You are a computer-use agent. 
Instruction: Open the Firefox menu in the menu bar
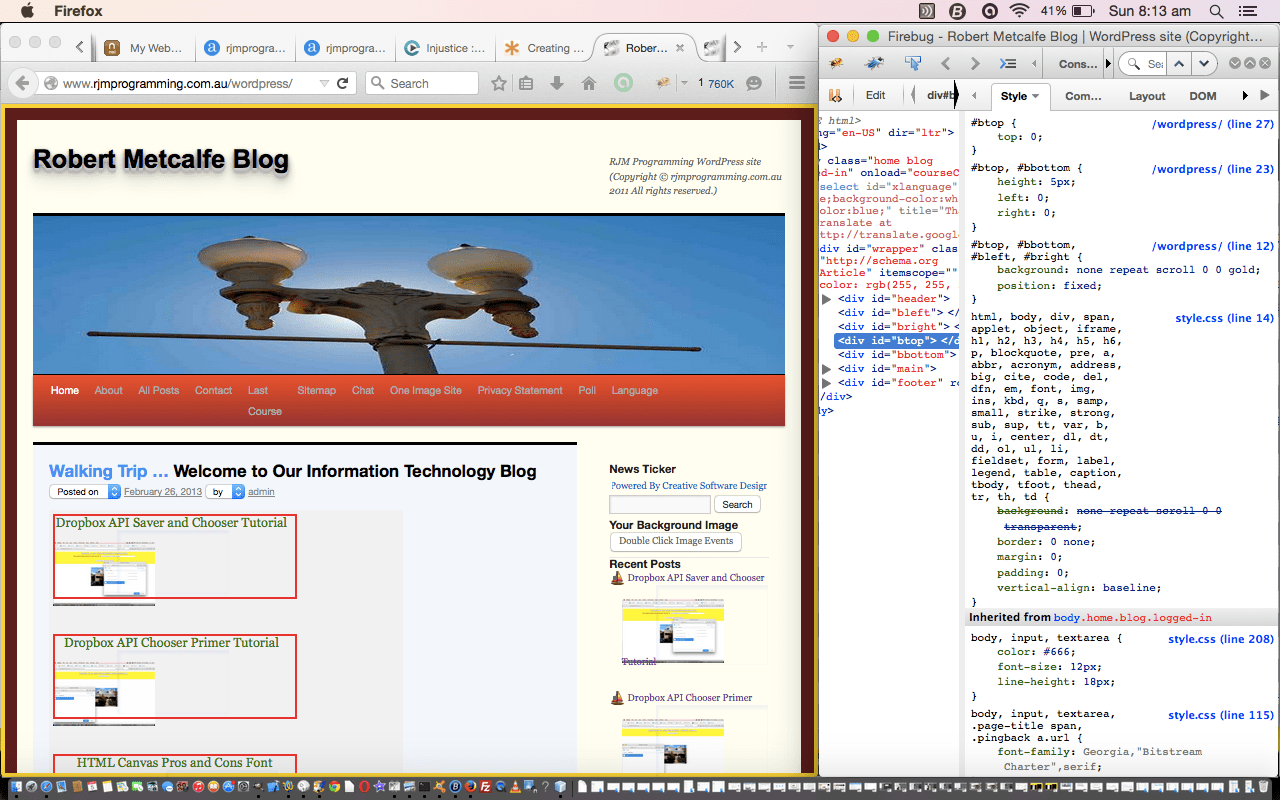click(x=77, y=11)
